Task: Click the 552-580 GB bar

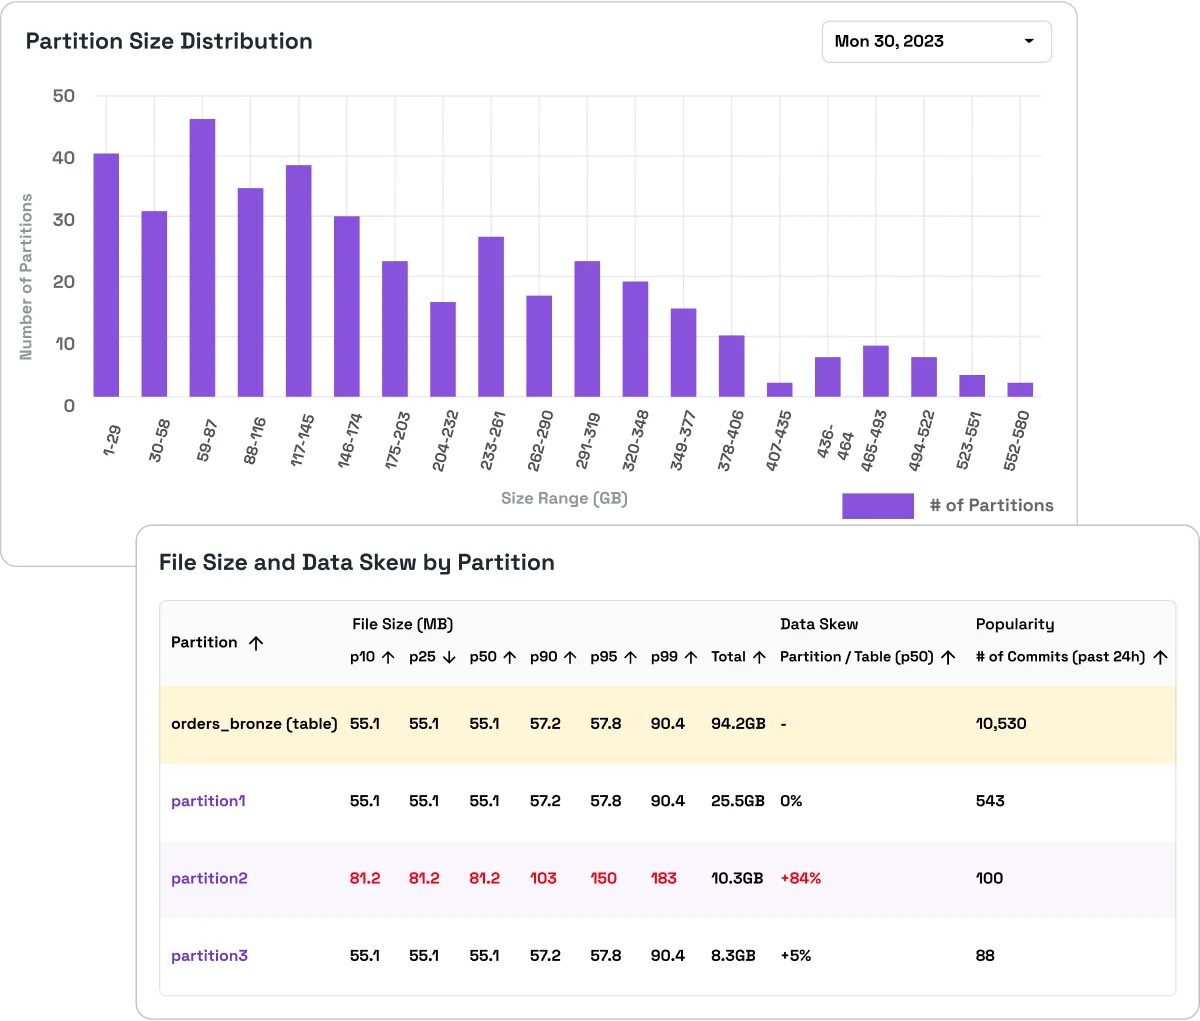Action: [1020, 390]
